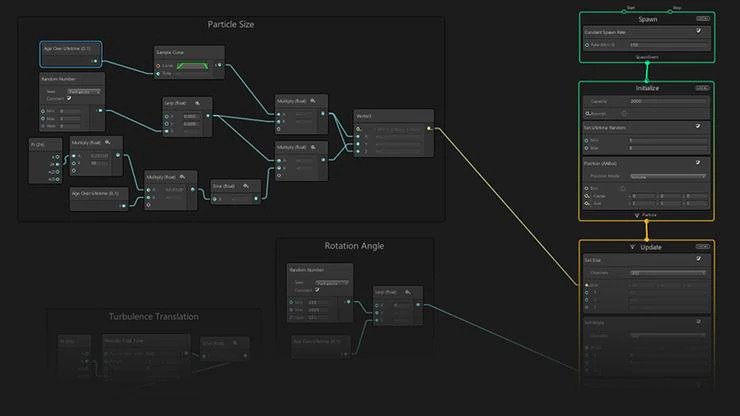Disable the Position (AABox) block
This screenshot has width=740, height=416.
point(698,162)
